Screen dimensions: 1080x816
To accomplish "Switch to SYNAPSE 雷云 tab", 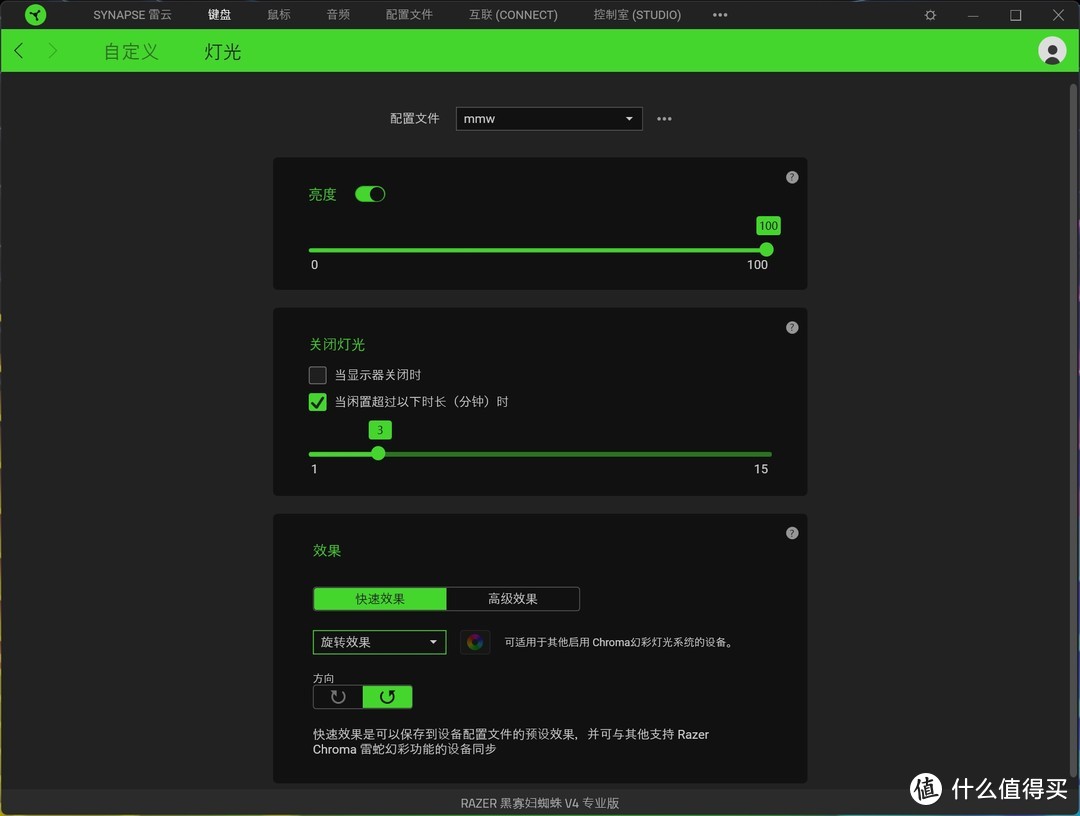I will coord(132,14).
